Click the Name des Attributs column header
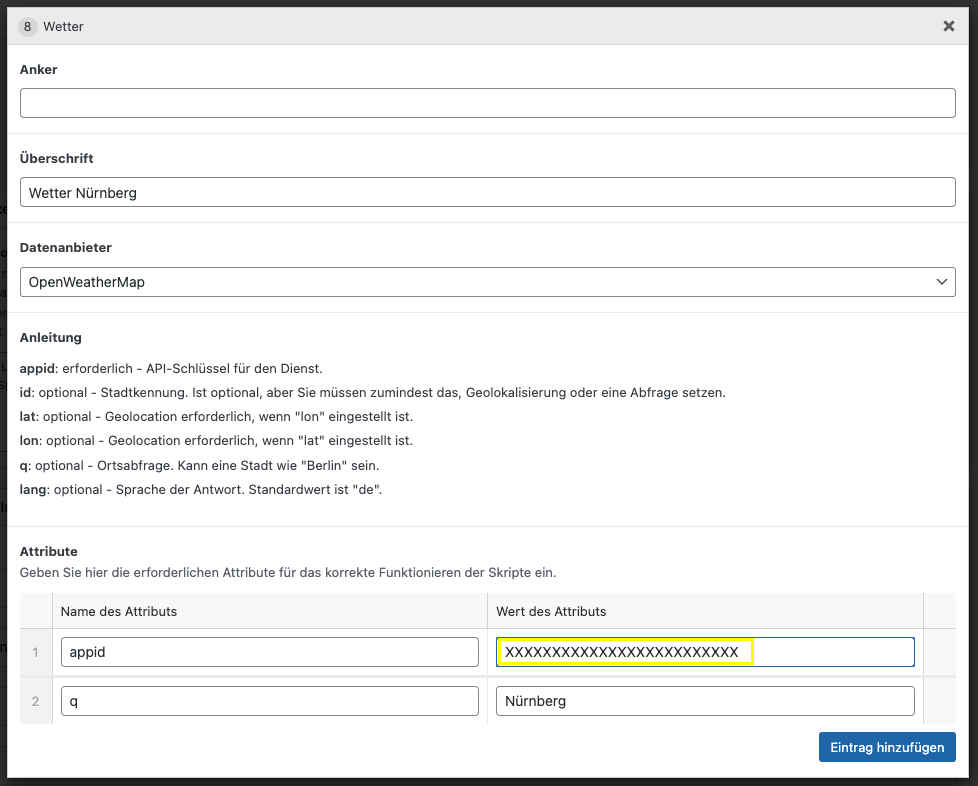This screenshot has height=786, width=978. pyautogui.click(x=119, y=611)
